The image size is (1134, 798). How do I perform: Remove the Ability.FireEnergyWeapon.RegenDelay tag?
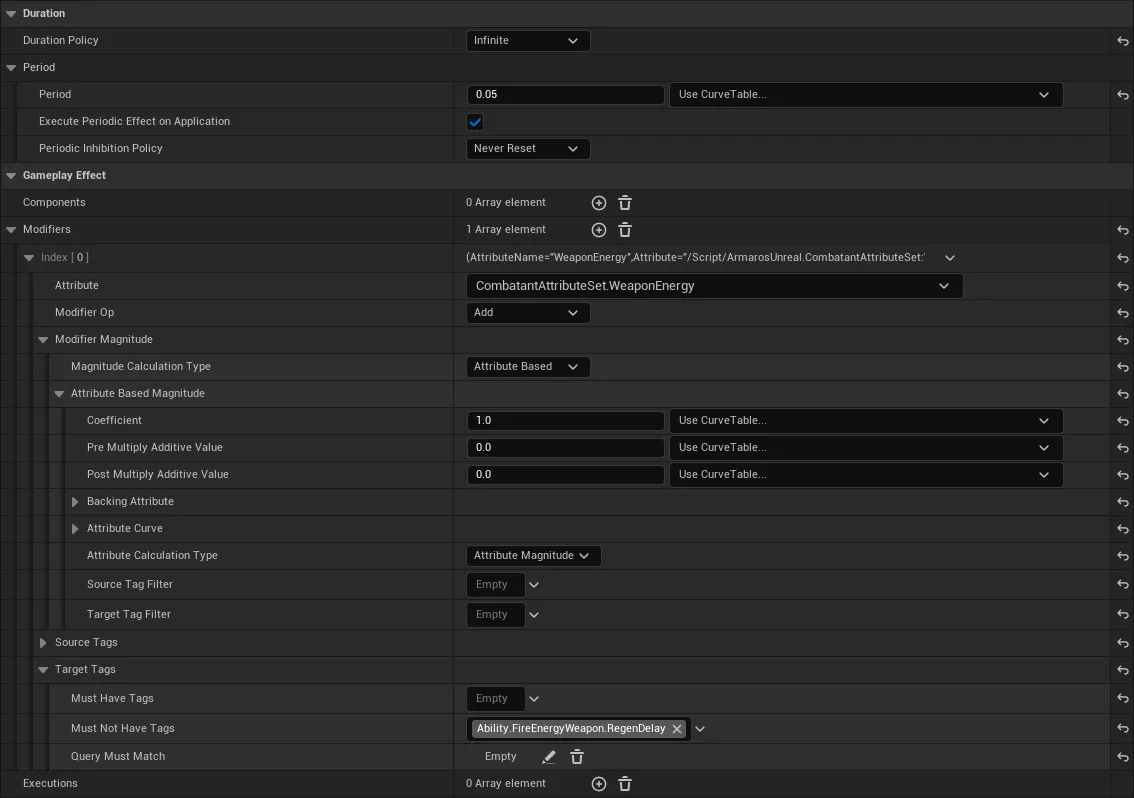677,728
